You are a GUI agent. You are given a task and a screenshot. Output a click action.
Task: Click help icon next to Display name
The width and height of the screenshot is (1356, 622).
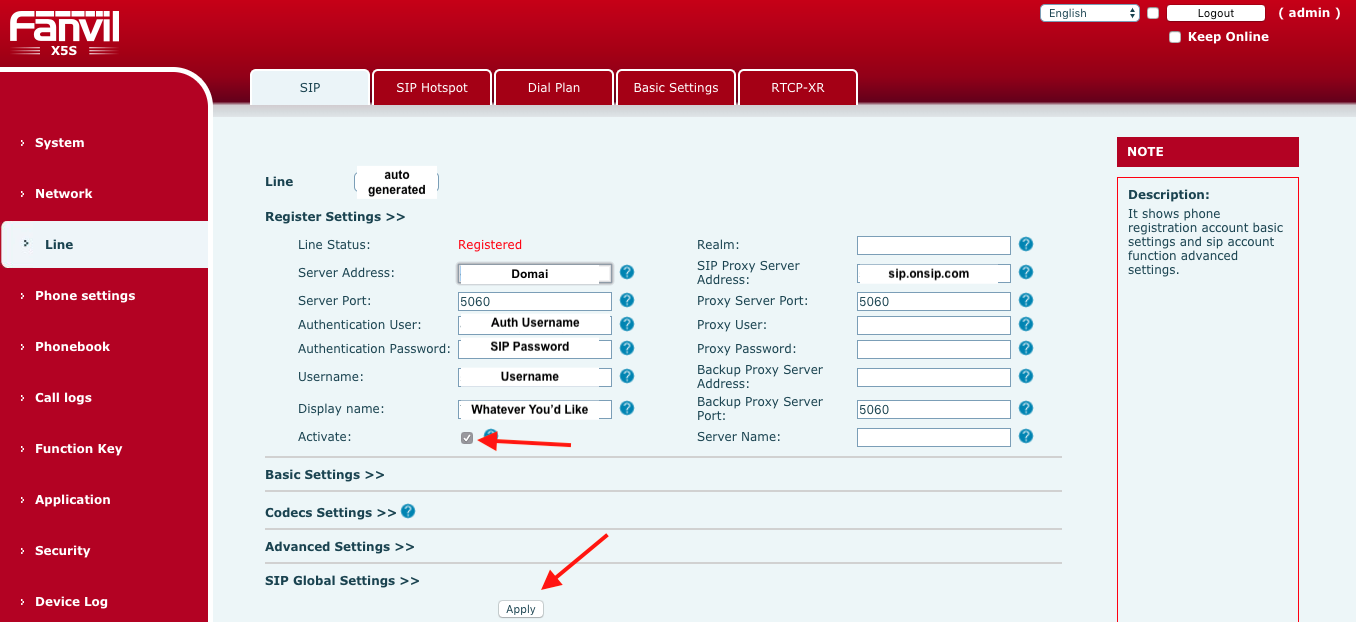[x=627, y=408]
